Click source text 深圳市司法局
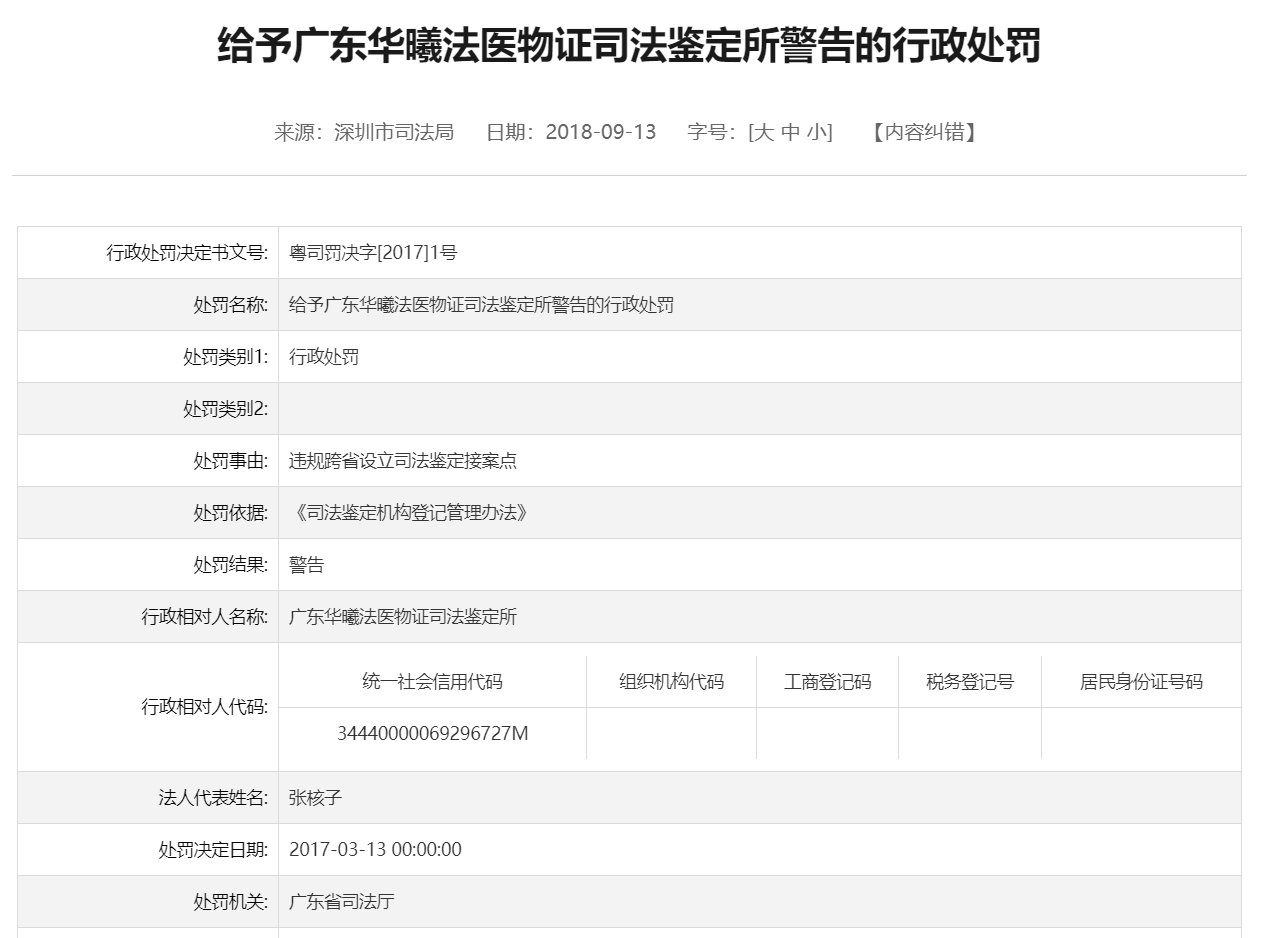Image resolution: width=1288 pixels, height=938 pixels. coord(394,132)
